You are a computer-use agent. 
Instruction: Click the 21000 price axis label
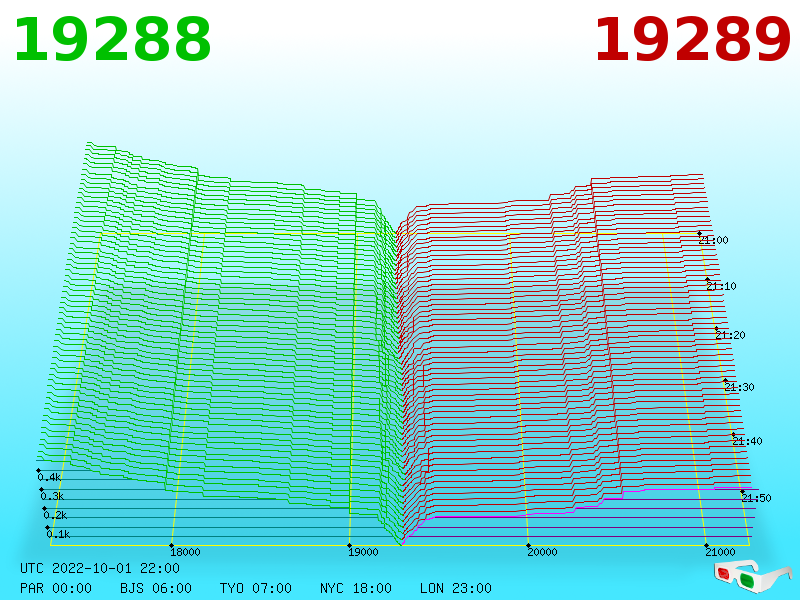click(x=720, y=552)
